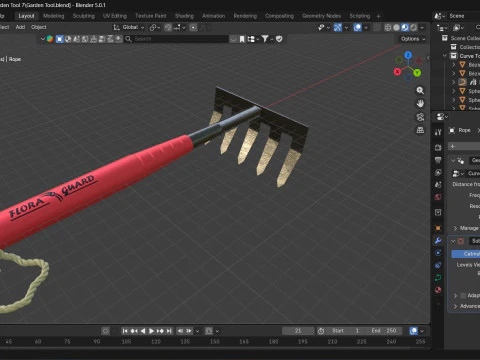
Task: Switch to the UV Editing workspace tab
Action: [x=115, y=16]
